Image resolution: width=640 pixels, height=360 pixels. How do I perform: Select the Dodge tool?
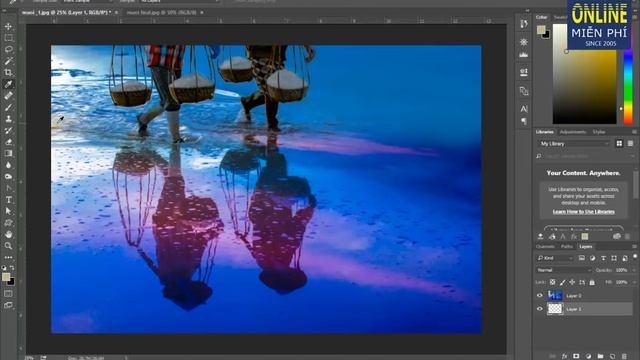click(8, 177)
